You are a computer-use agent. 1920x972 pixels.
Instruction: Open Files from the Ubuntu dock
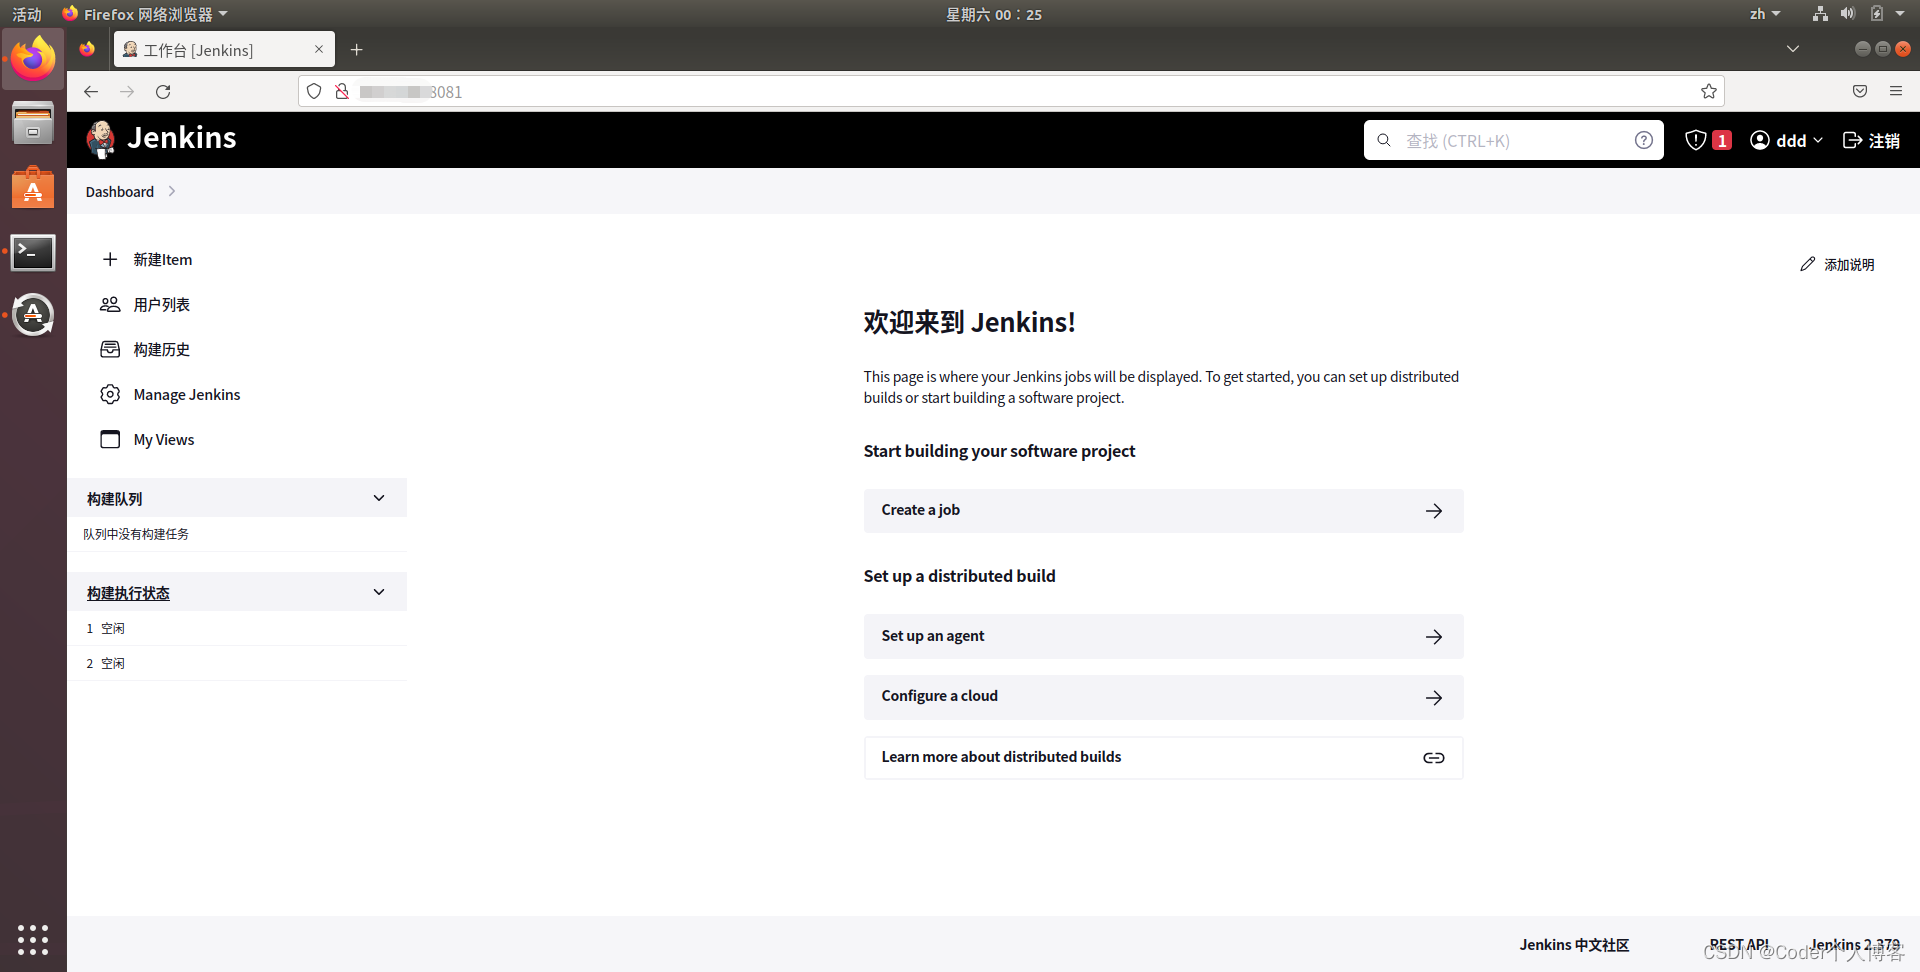click(x=33, y=123)
